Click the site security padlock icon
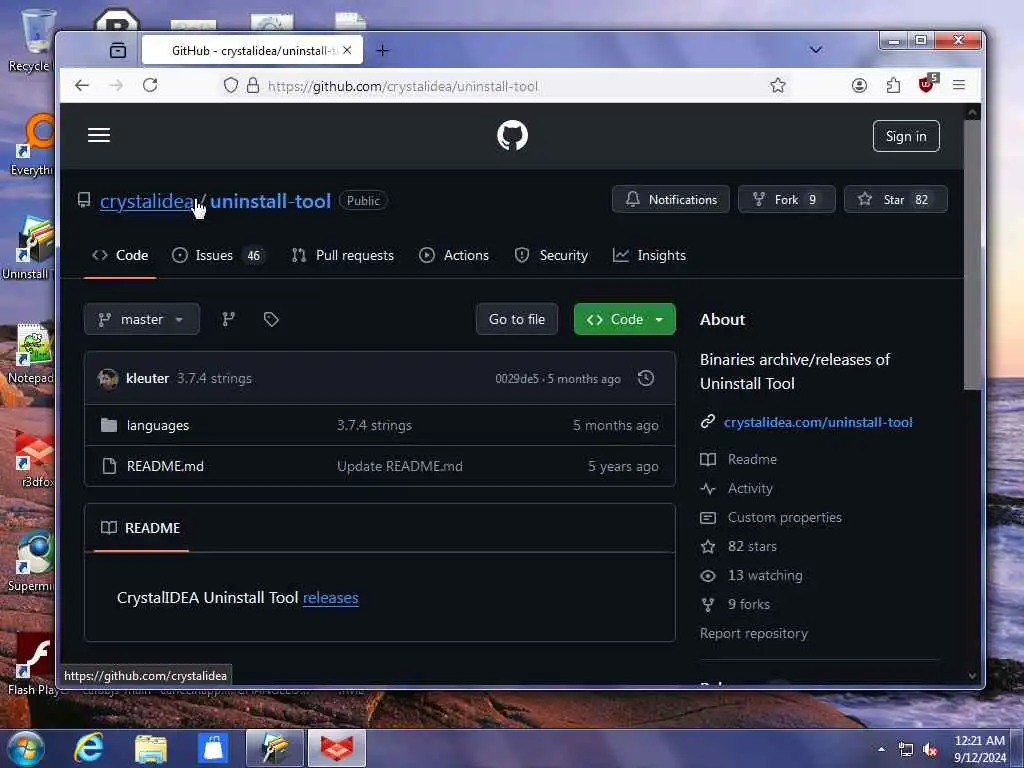The height and width of the screenshot is (768, 1024). click(253, 86)
